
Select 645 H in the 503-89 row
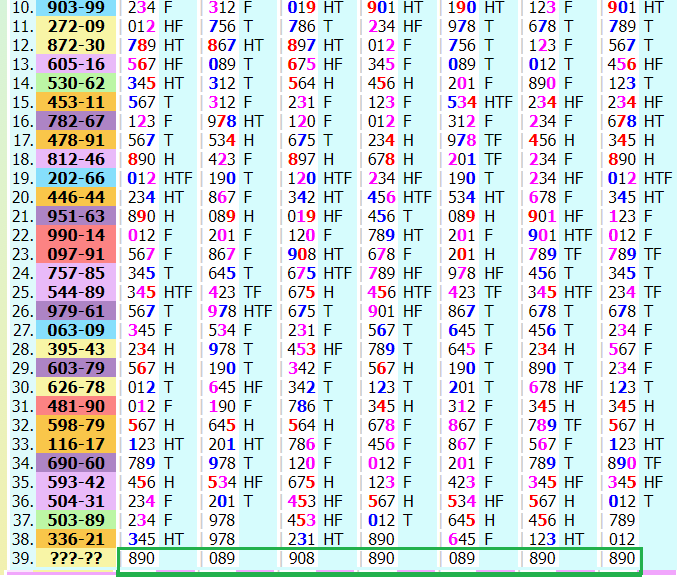click(x=471, y=520)
